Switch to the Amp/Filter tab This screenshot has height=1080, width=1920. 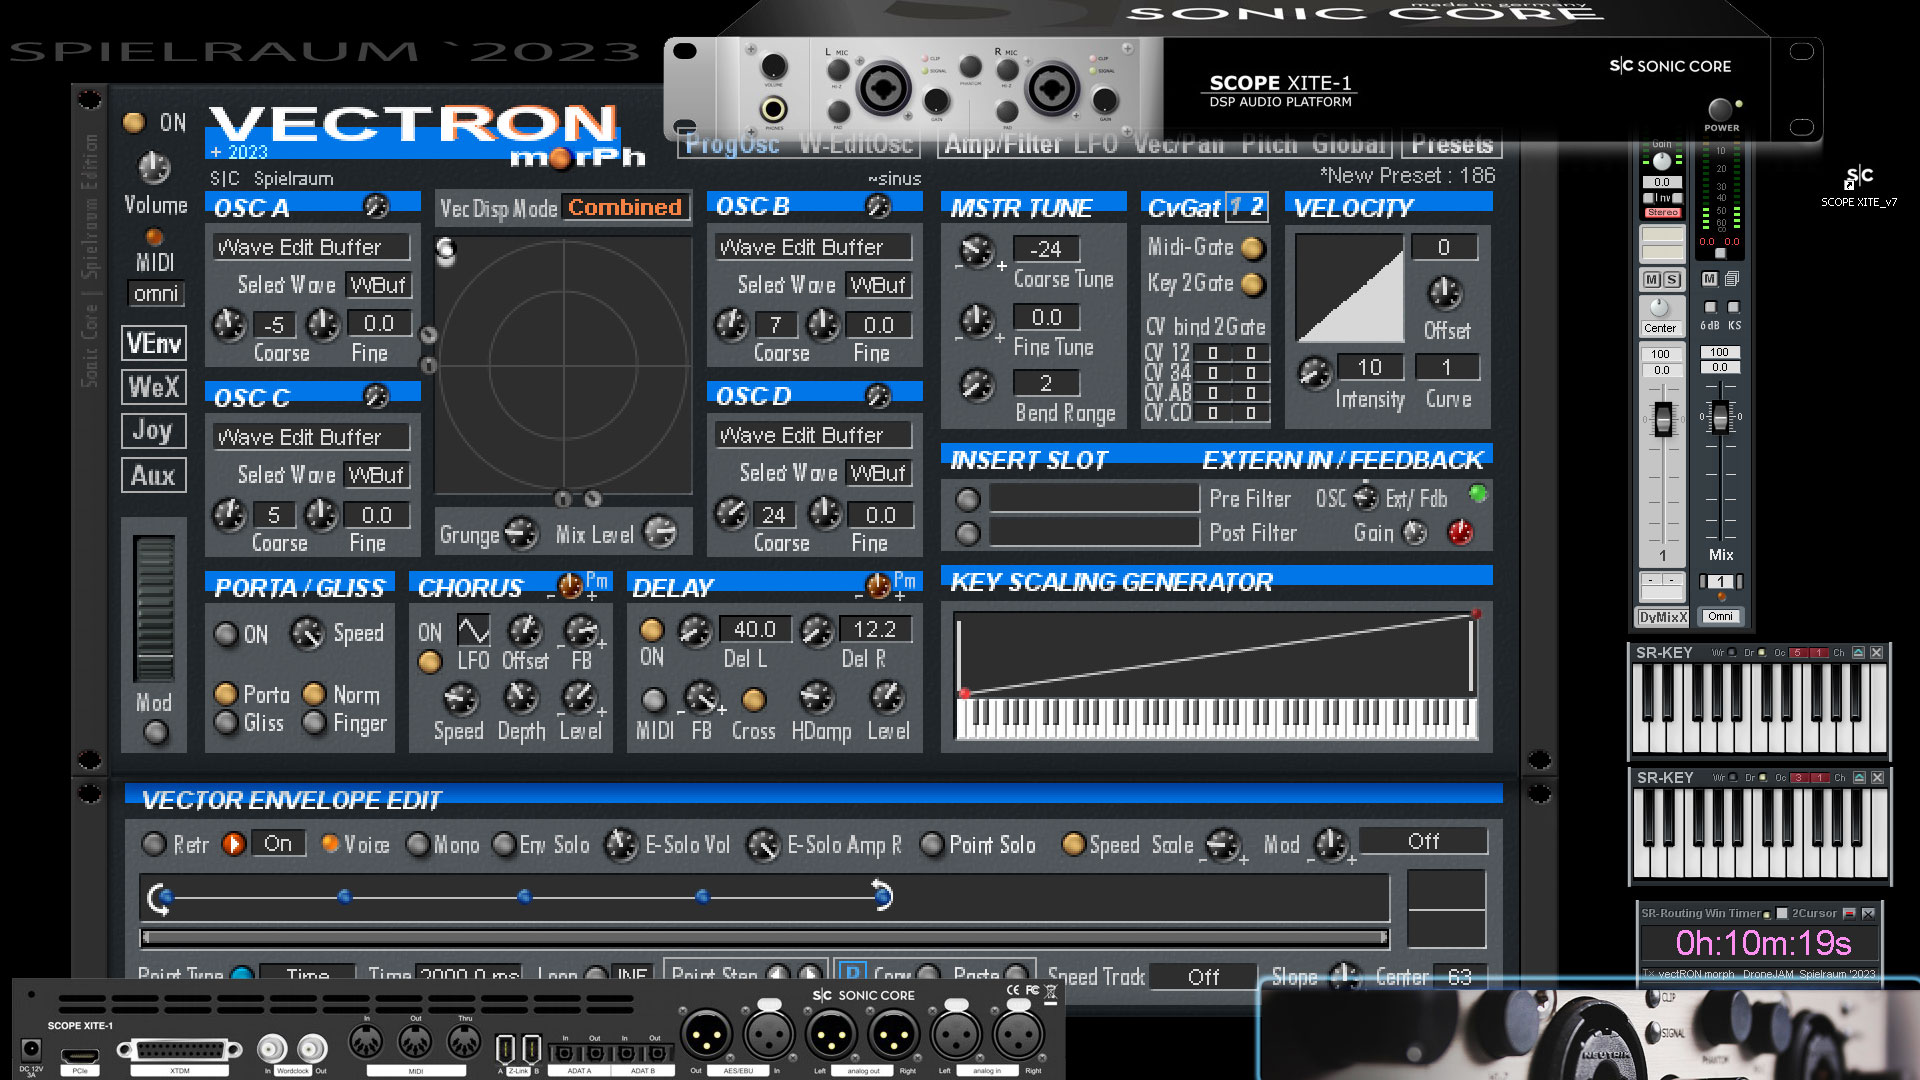pyautogui.click(x=1003, y=145)
